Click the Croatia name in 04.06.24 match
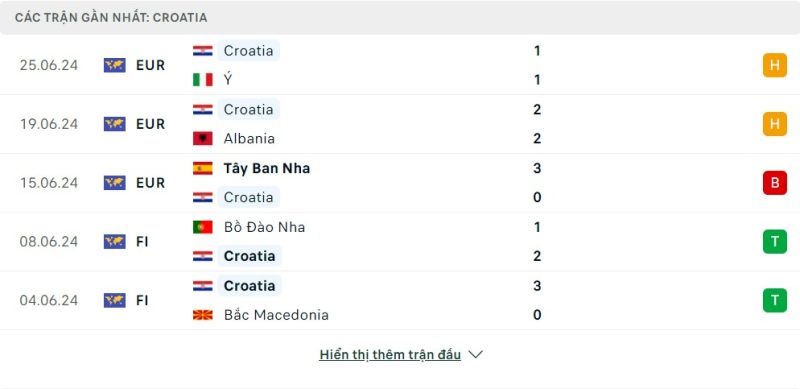Viewport: 800px width, 389px height. (249, 285)
